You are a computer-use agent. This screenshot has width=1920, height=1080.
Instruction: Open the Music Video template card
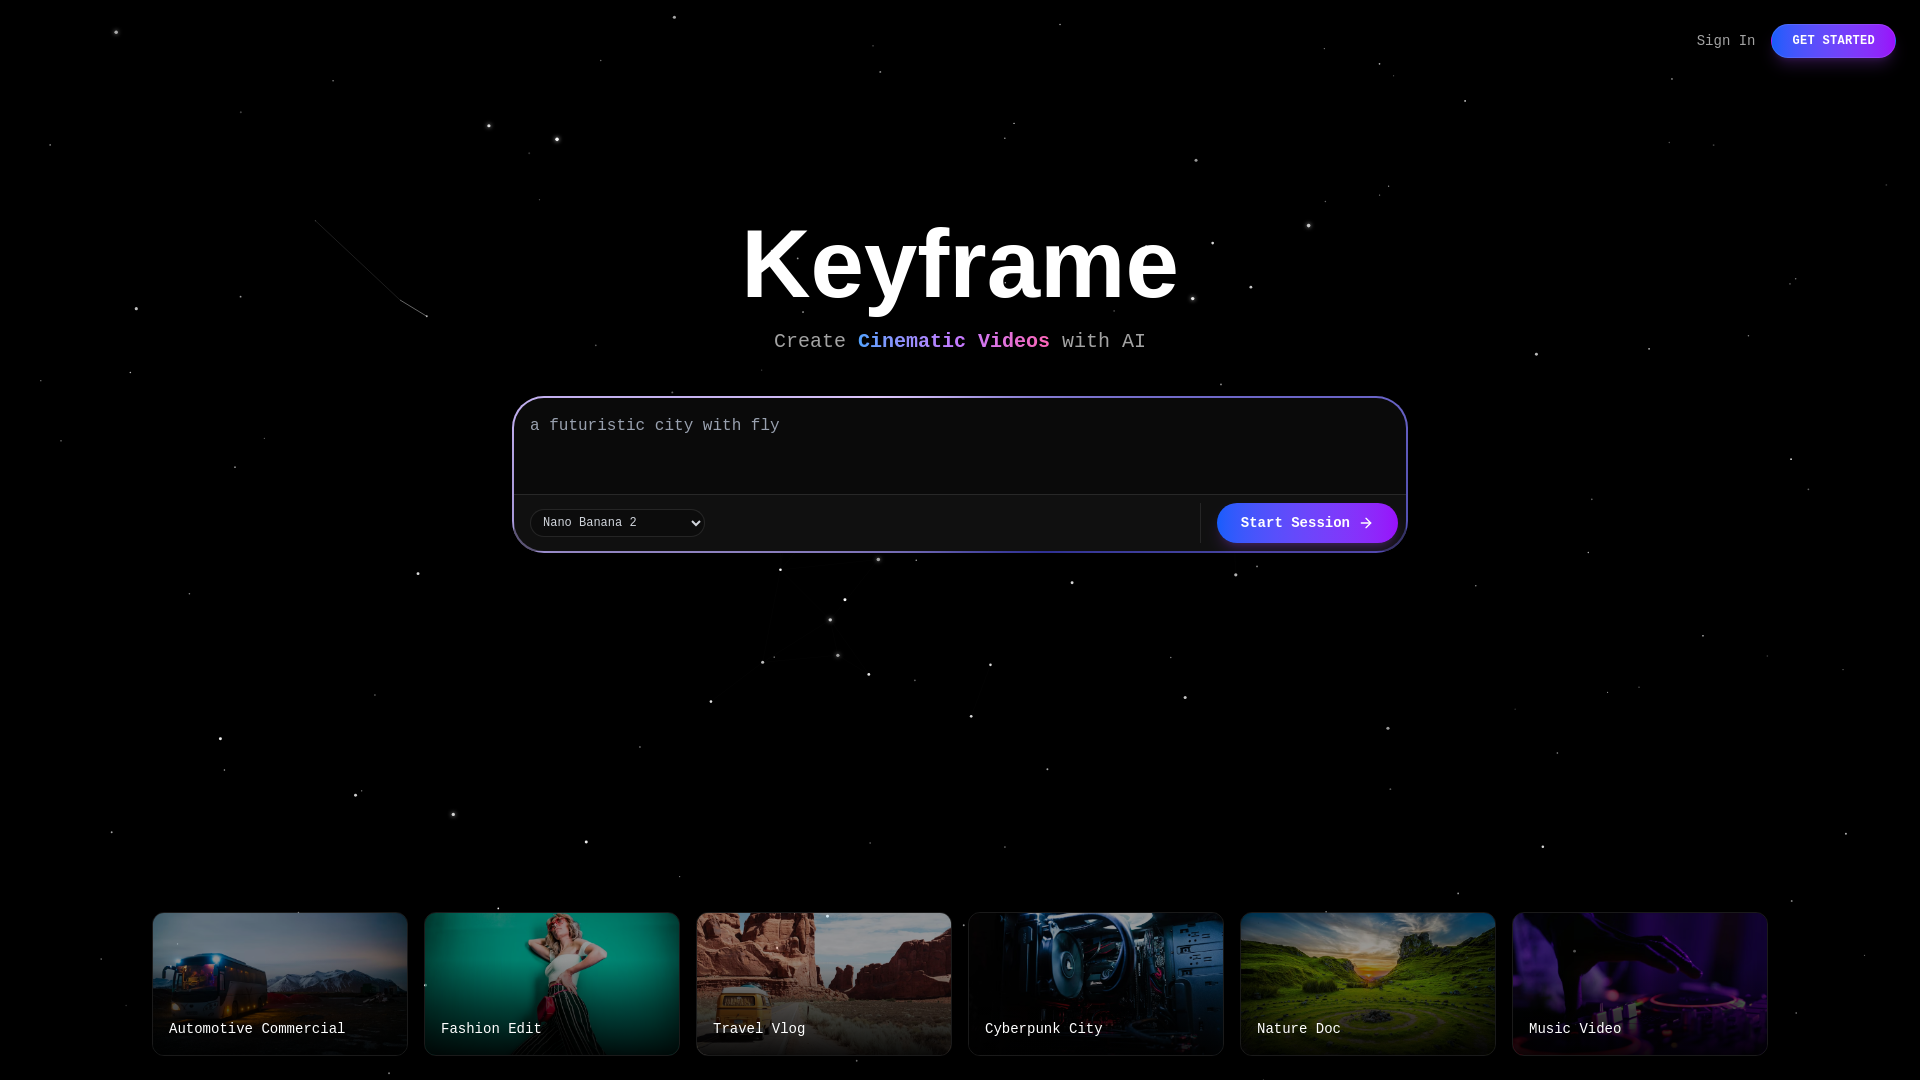point(1640,984)
